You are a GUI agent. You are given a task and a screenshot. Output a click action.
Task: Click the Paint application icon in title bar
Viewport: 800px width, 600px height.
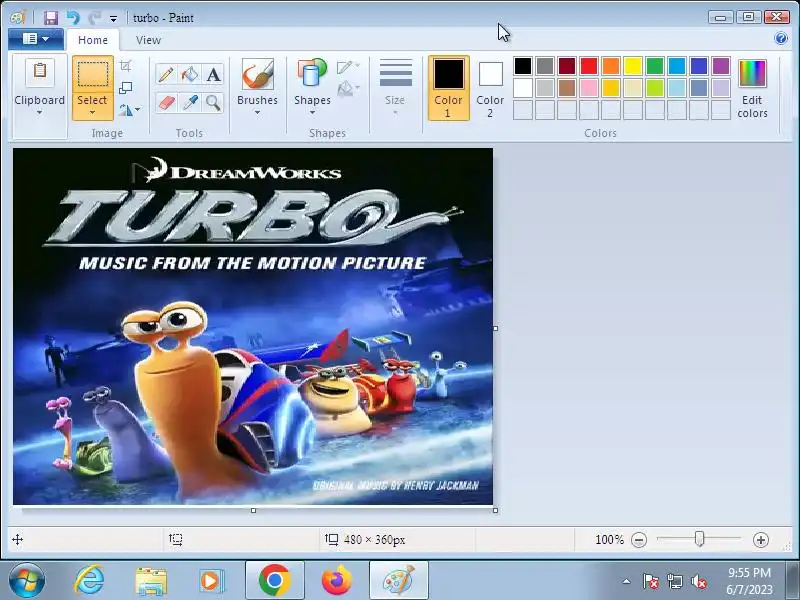(18, 18)
